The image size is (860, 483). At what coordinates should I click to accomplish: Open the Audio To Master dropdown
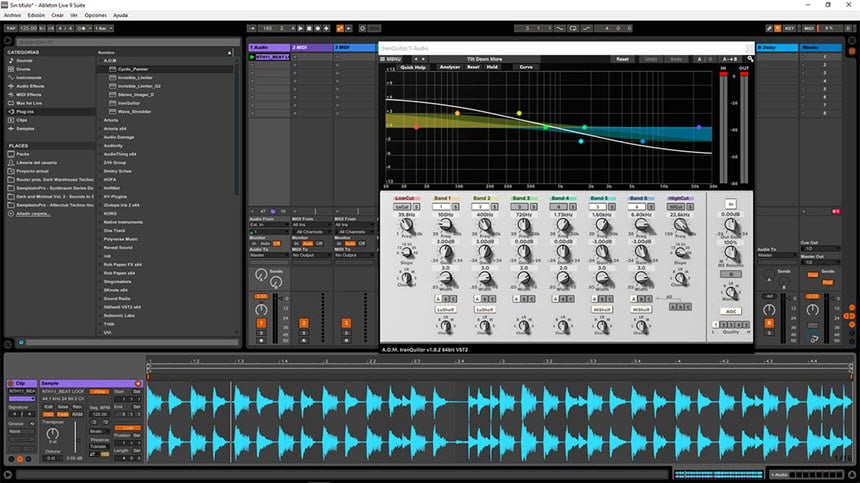(x=269, y=255)
